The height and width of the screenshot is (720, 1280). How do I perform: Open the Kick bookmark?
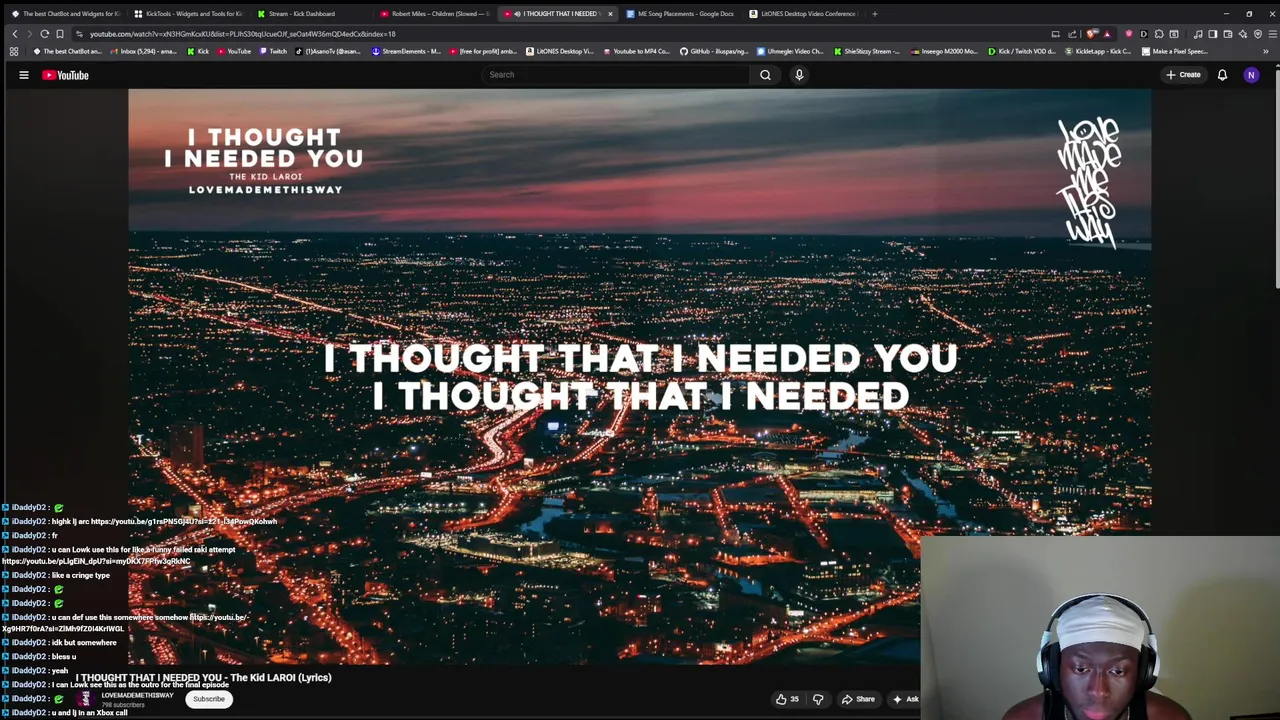(x=198, y=51)
